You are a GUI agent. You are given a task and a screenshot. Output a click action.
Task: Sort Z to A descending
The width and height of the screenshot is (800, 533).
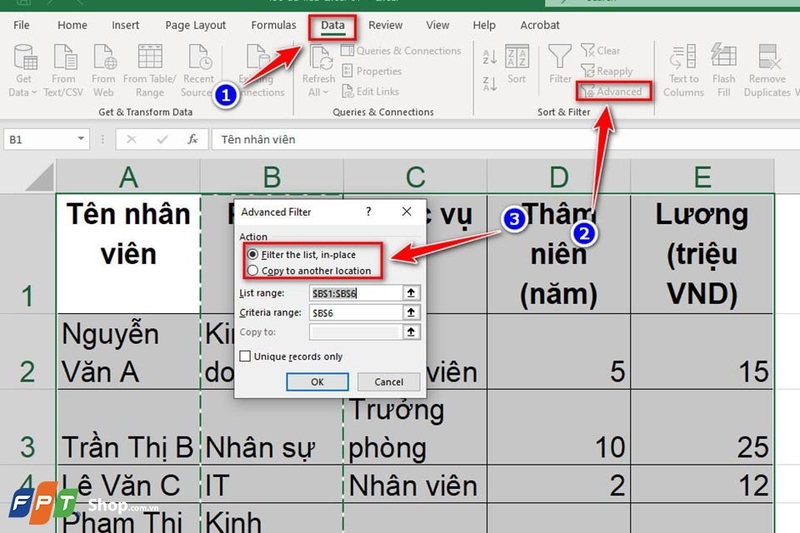(x=489, y=84)
